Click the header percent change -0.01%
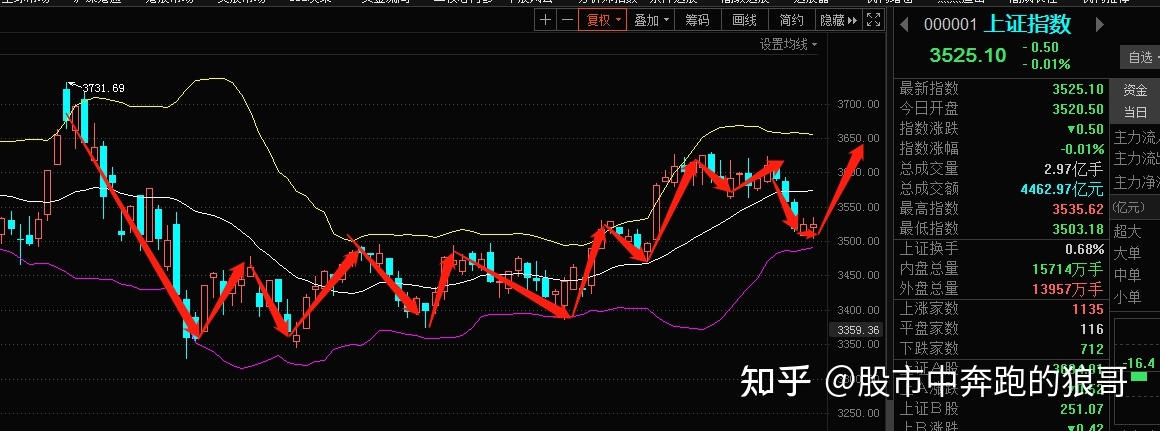Screen dimensions: 1160x431 [x=1046, y=64]
